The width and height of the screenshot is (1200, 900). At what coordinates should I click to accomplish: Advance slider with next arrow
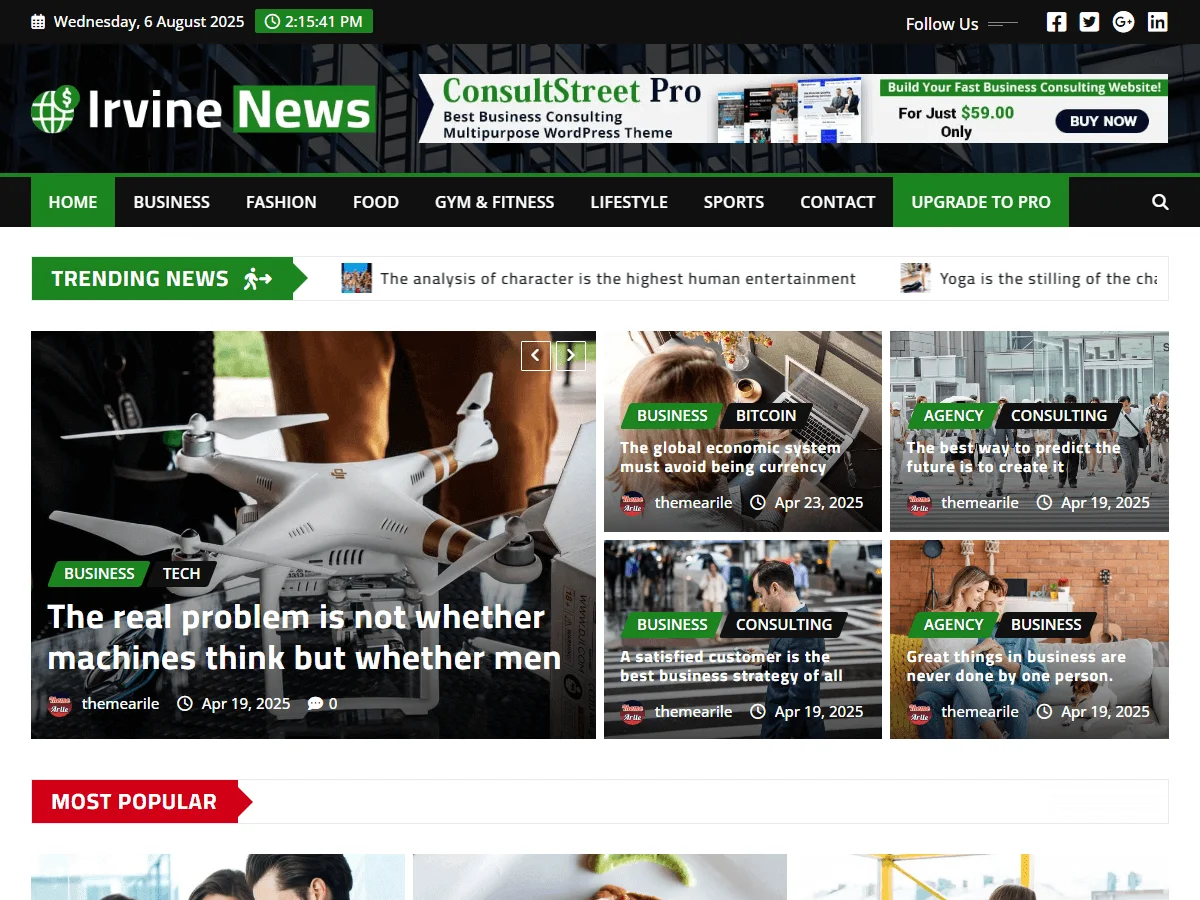click(571, 355)
